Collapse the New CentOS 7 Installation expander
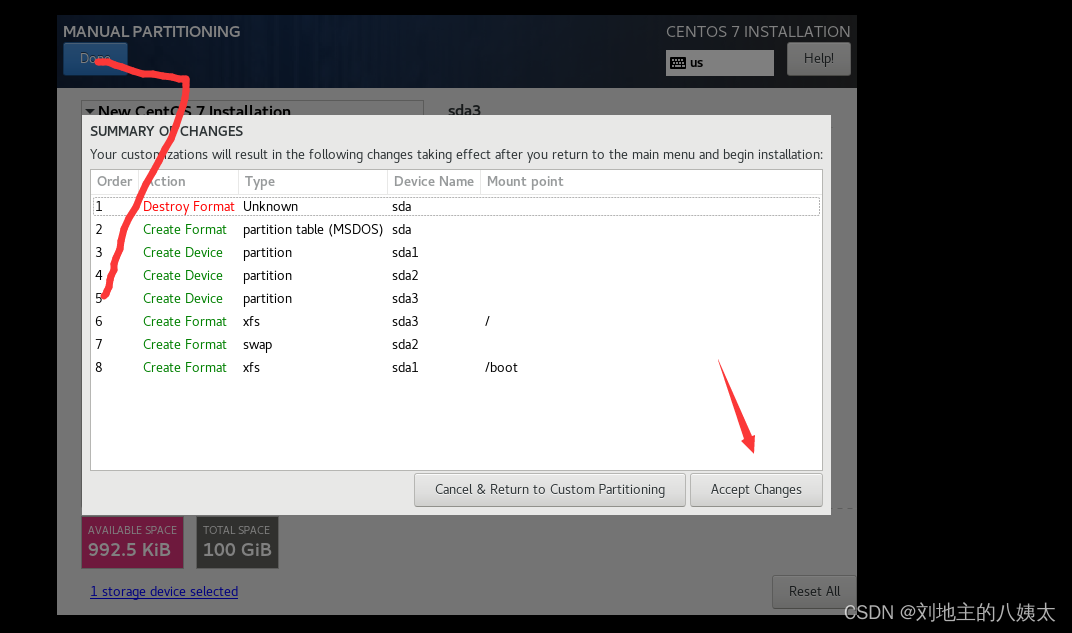This screenshot has height=633, width=1072. [90, 111]
